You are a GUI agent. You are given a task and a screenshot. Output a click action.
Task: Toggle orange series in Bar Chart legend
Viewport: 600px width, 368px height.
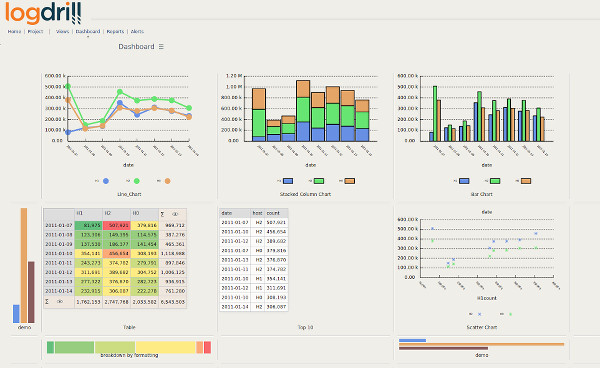(526, 181)
